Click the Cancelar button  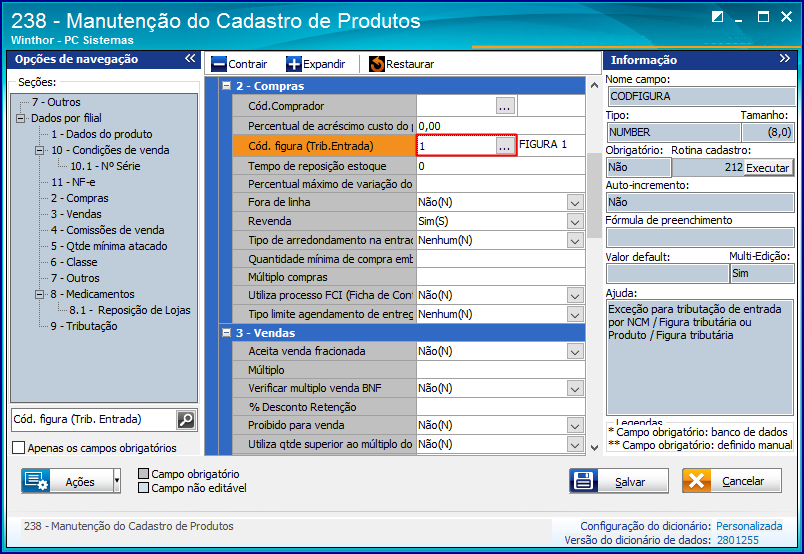coord(732,481)
